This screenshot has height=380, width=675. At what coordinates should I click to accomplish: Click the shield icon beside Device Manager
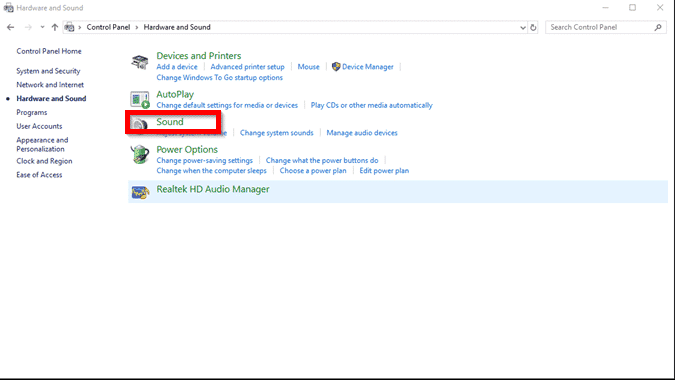(336, 67)
